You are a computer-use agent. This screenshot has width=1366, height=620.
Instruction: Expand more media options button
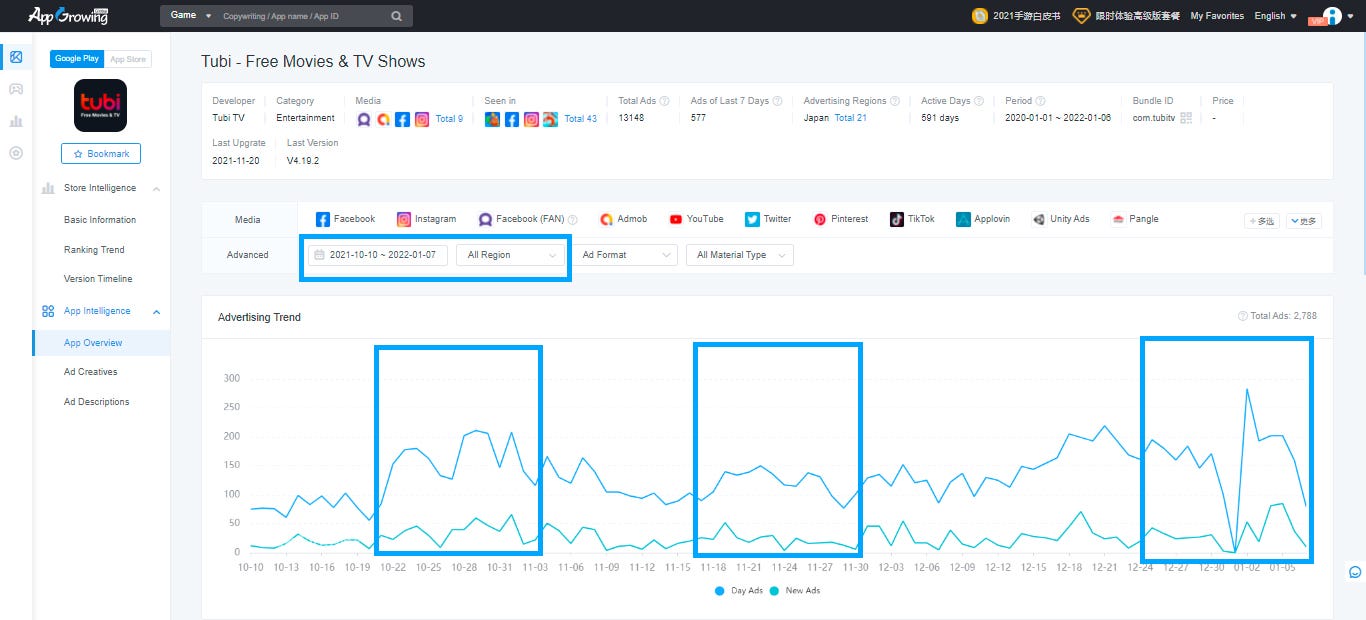click(x=1304, y=221)
